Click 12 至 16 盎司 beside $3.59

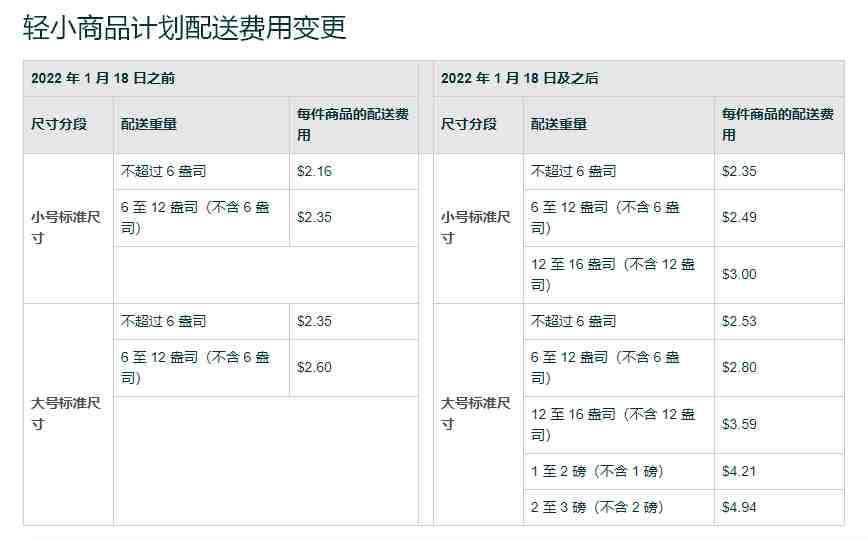[612, 425]
